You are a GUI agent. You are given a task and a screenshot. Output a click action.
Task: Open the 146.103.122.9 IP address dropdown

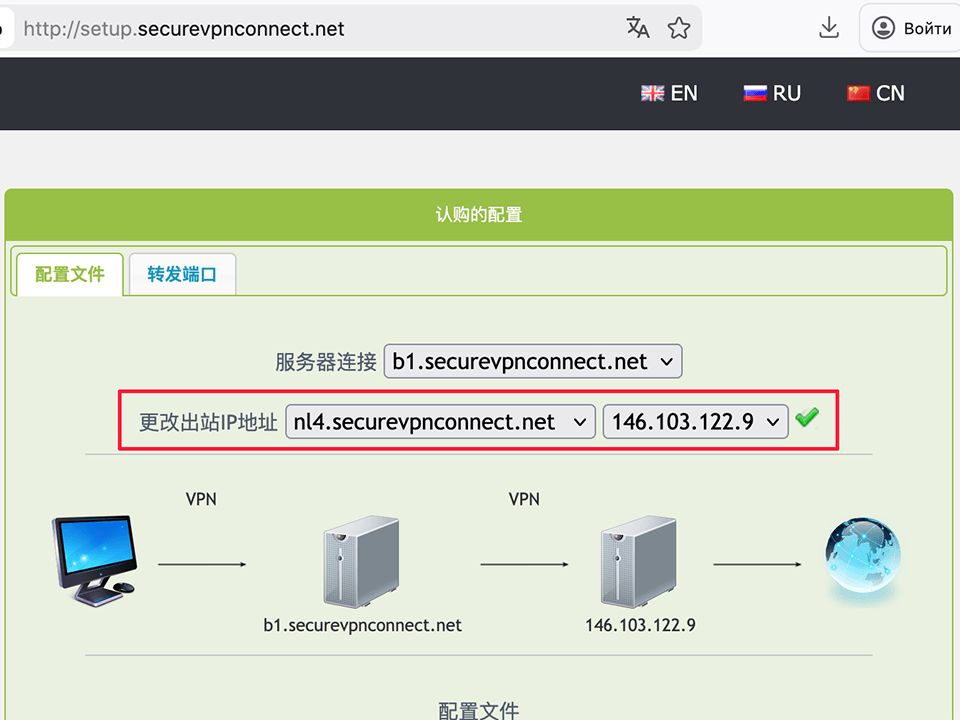pos(695,421)
